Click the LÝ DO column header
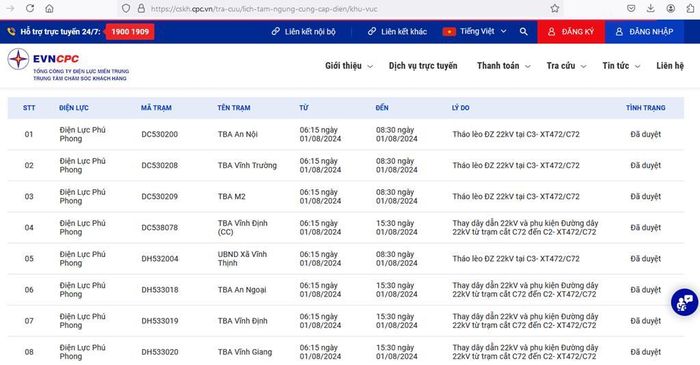 click(x=460, y=108)
